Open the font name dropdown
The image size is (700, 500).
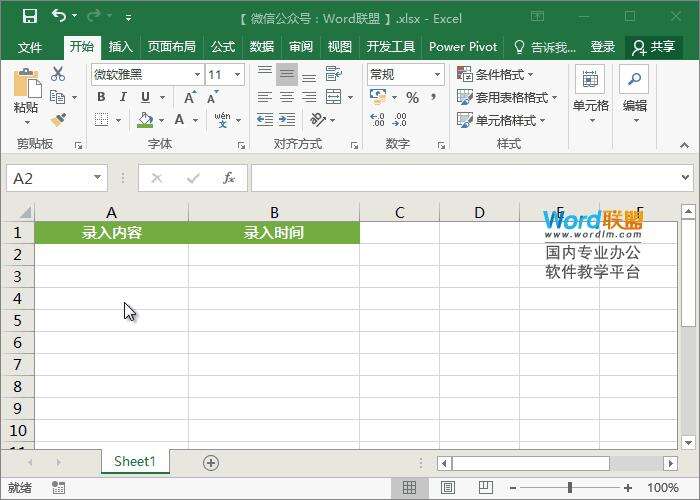tap(197, 75)
